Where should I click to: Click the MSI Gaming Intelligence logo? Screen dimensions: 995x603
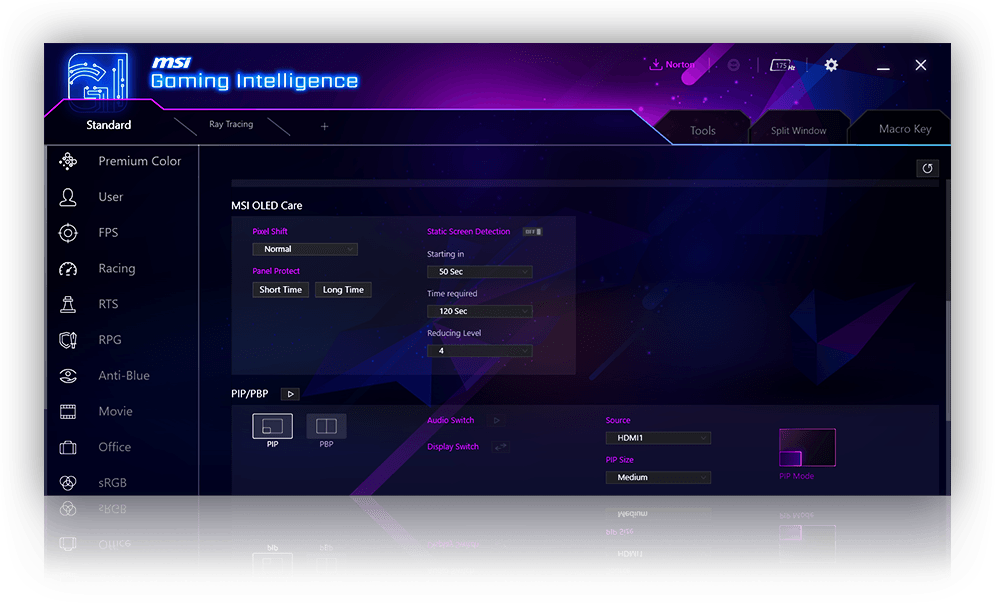[98, 77]
